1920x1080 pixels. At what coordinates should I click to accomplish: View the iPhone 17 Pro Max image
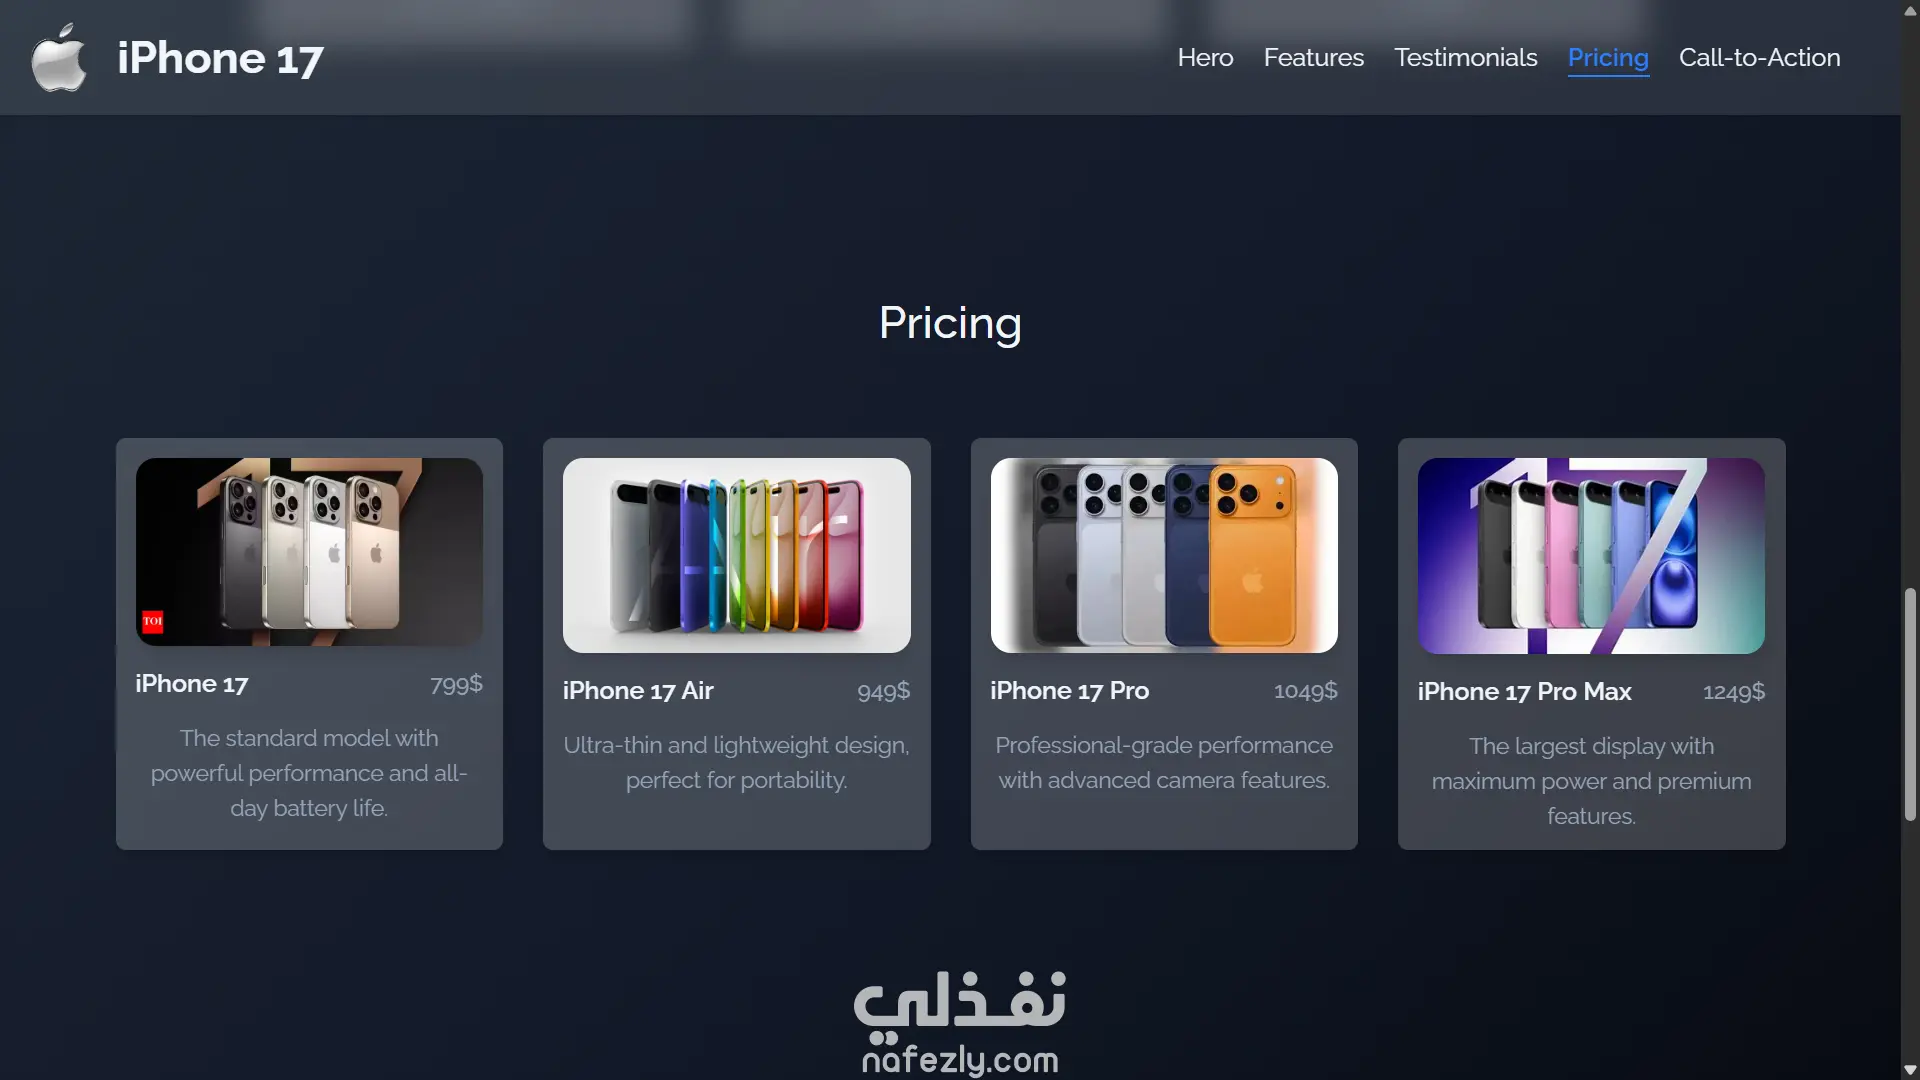tap(1591, 556)
